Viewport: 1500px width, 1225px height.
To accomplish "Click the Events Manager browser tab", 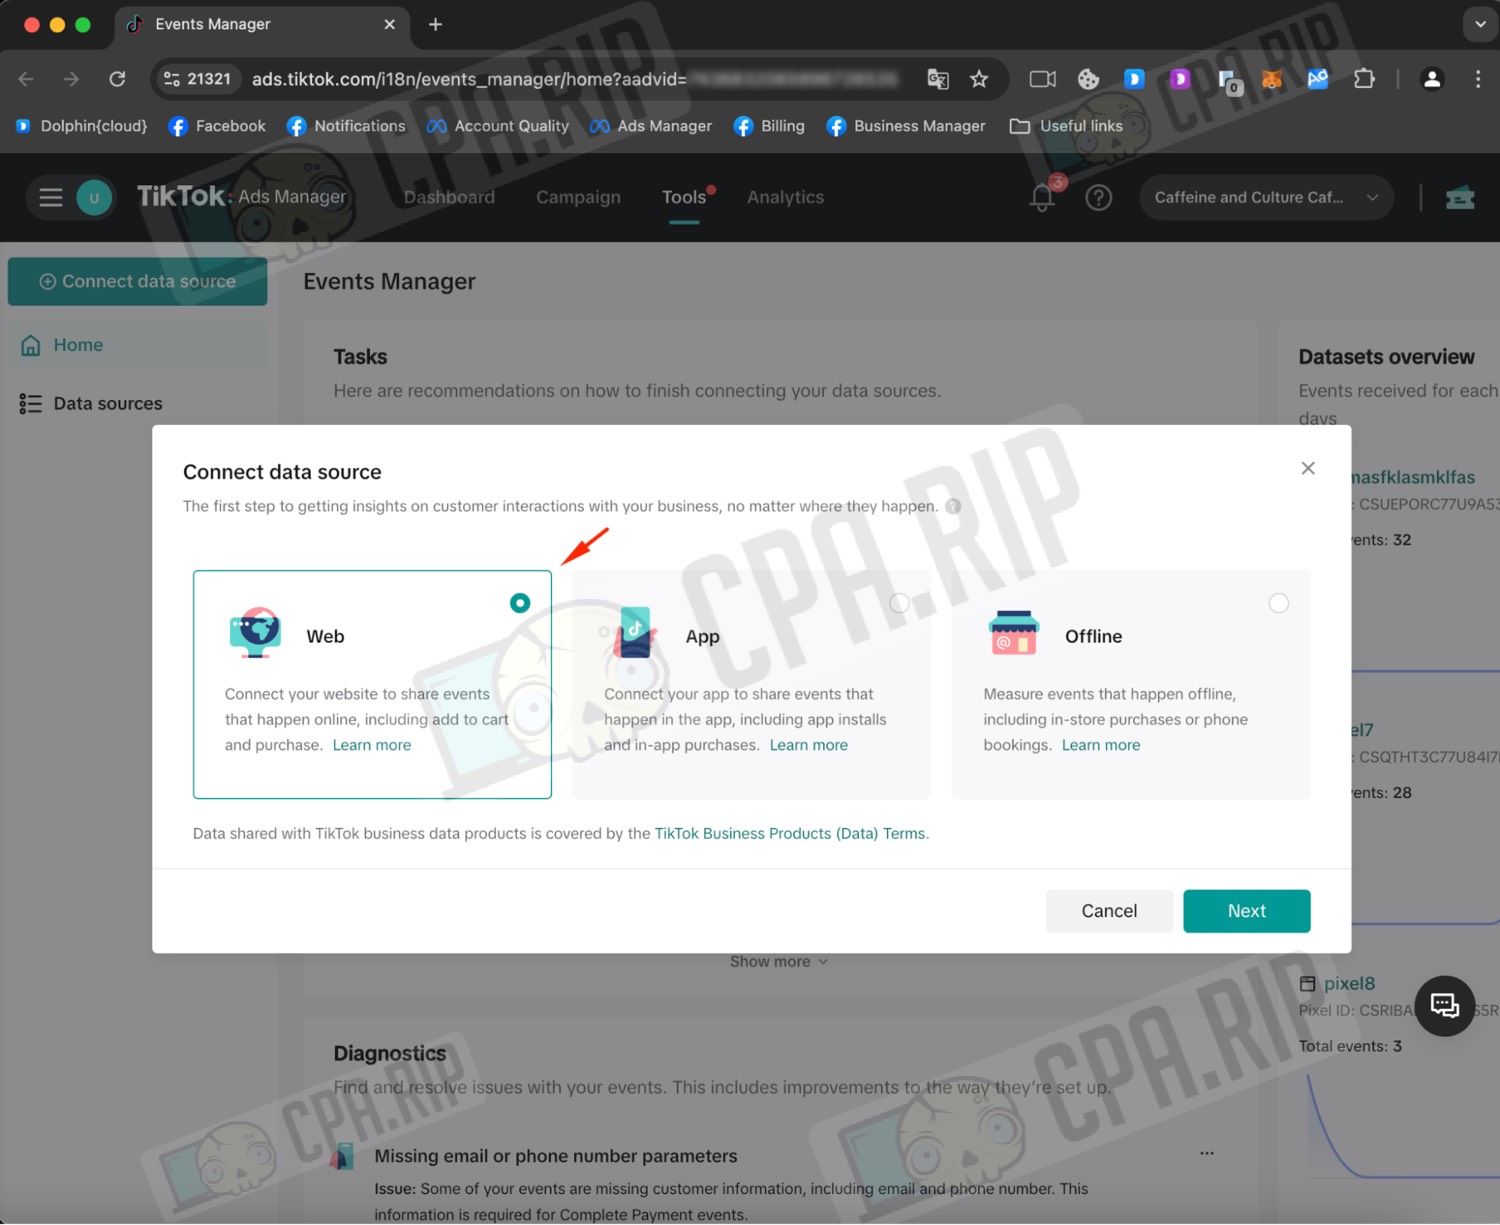I will click(260, 24).
